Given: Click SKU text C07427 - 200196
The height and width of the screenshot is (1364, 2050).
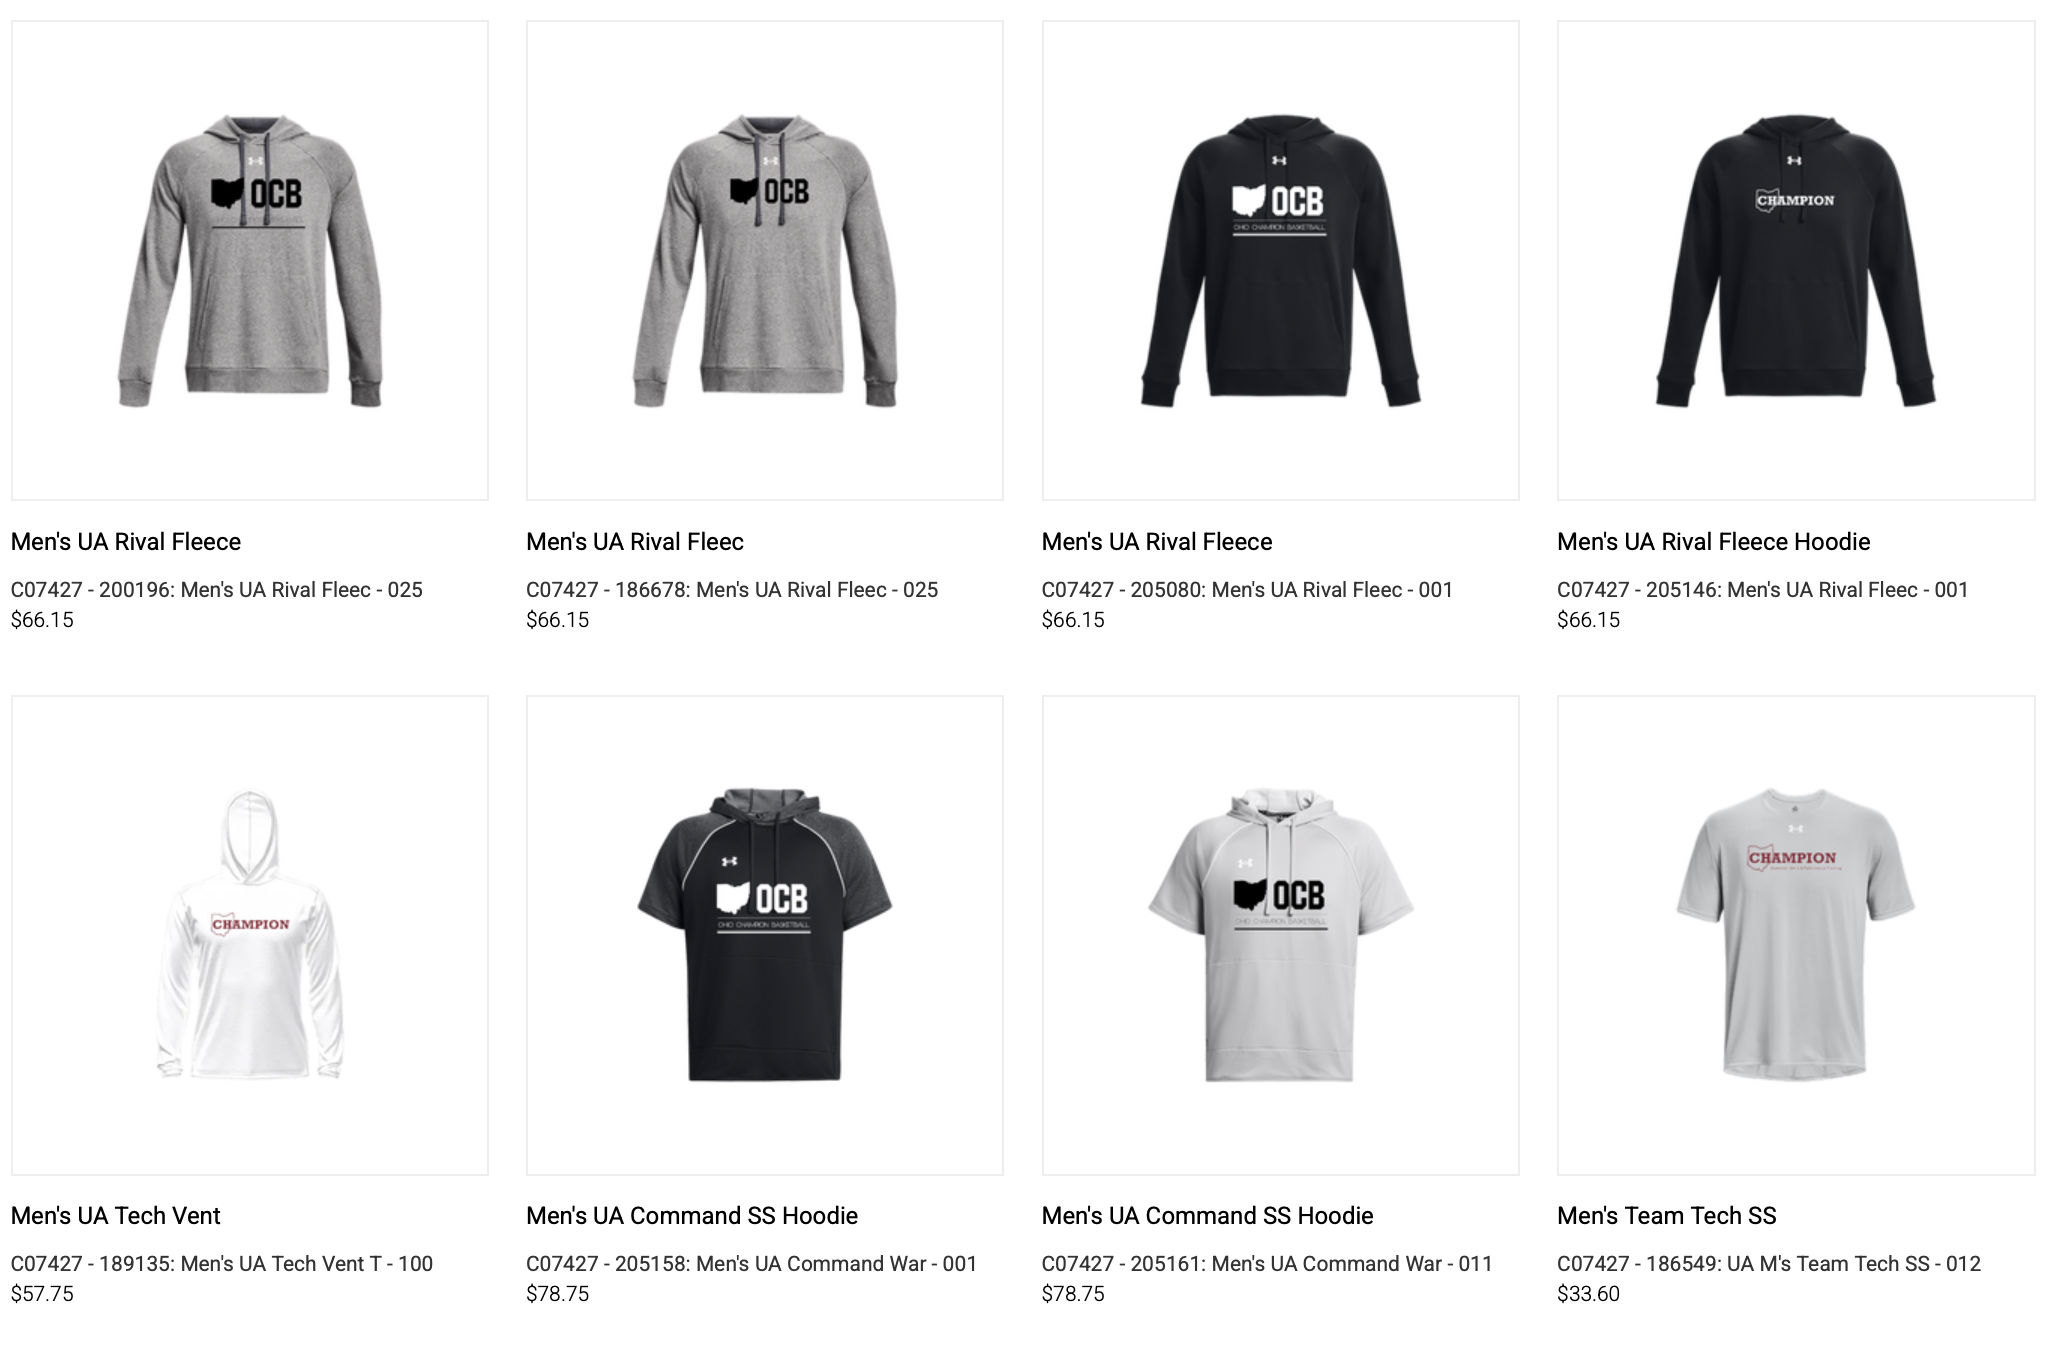Looking at the screenshot, I should click(x=91, y=590).
